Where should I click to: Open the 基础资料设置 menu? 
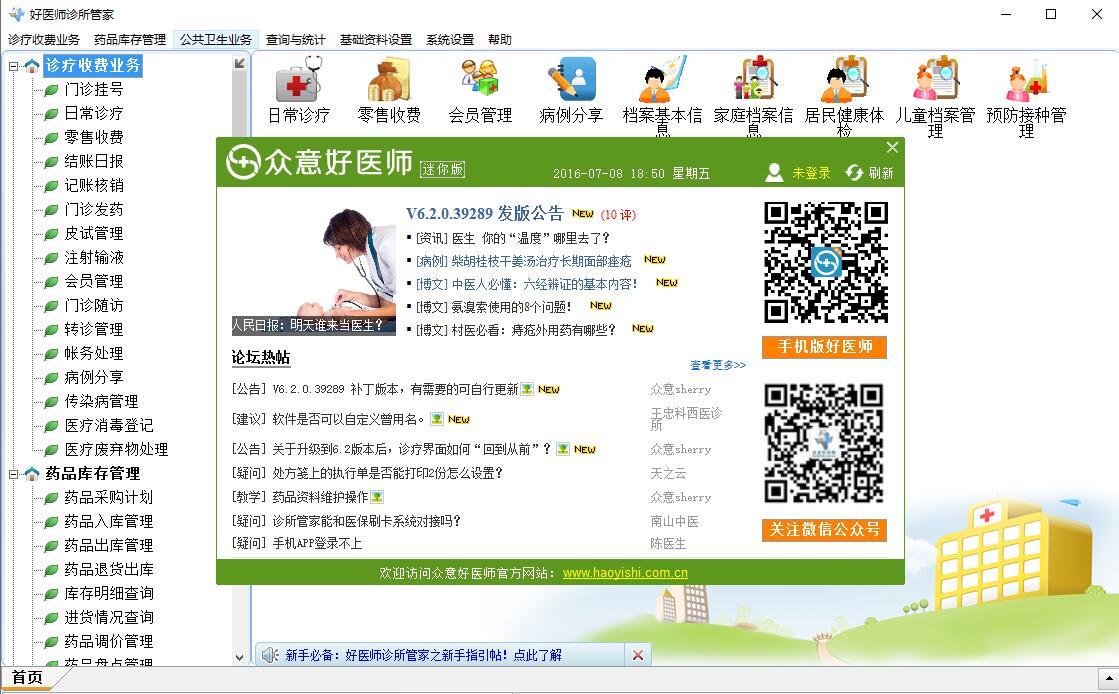[x=376, y=39]
